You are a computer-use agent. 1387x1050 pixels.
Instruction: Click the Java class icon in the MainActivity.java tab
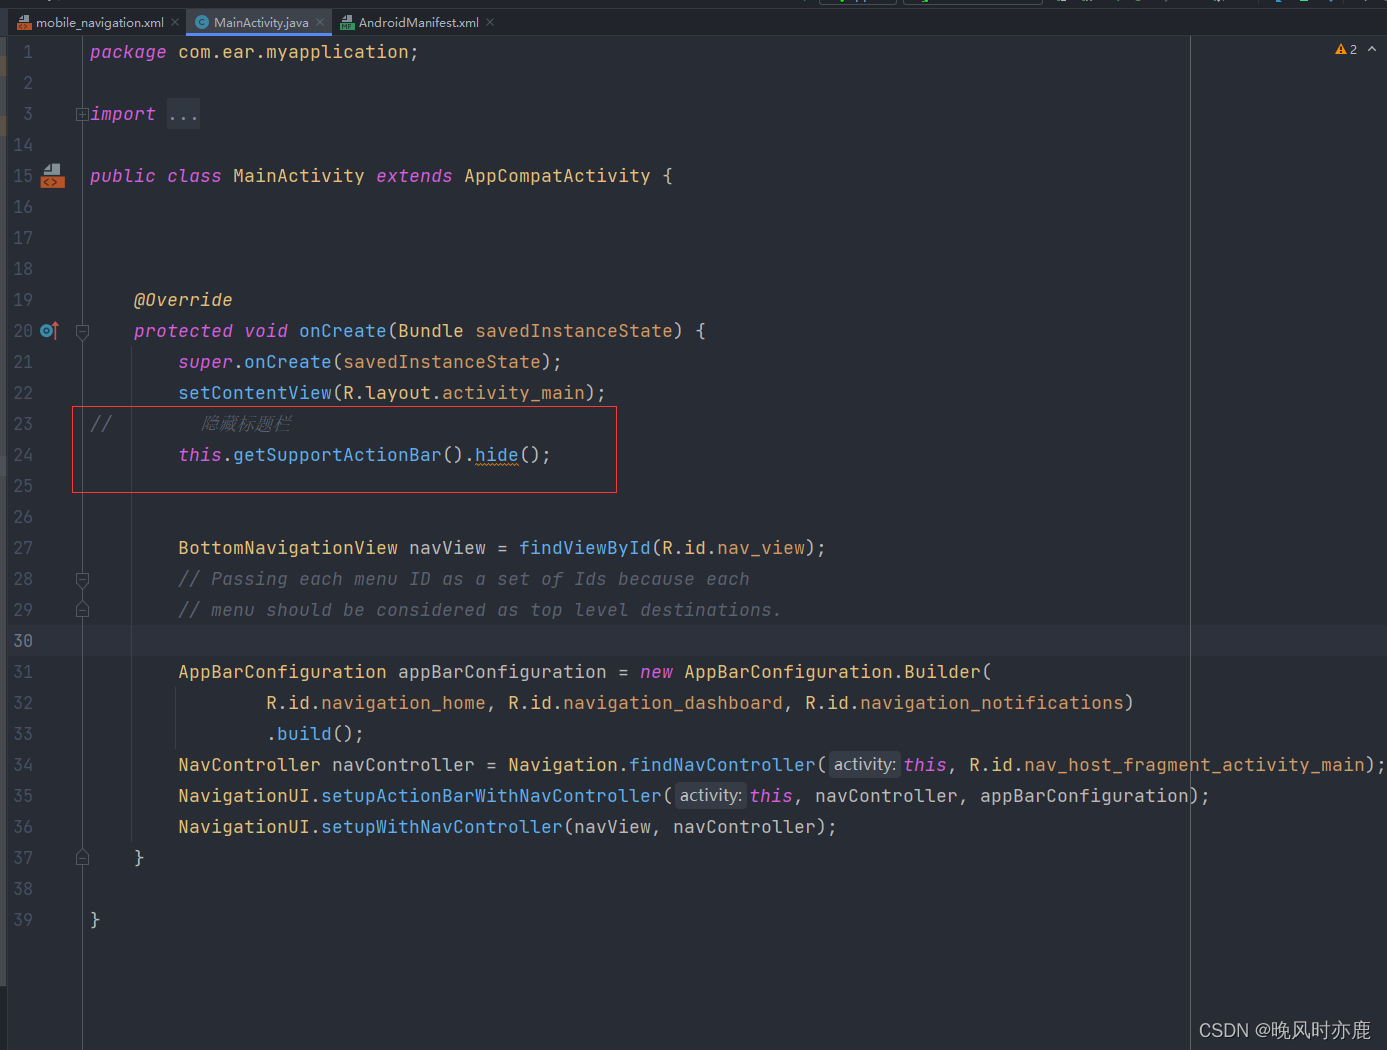point(202,22)
